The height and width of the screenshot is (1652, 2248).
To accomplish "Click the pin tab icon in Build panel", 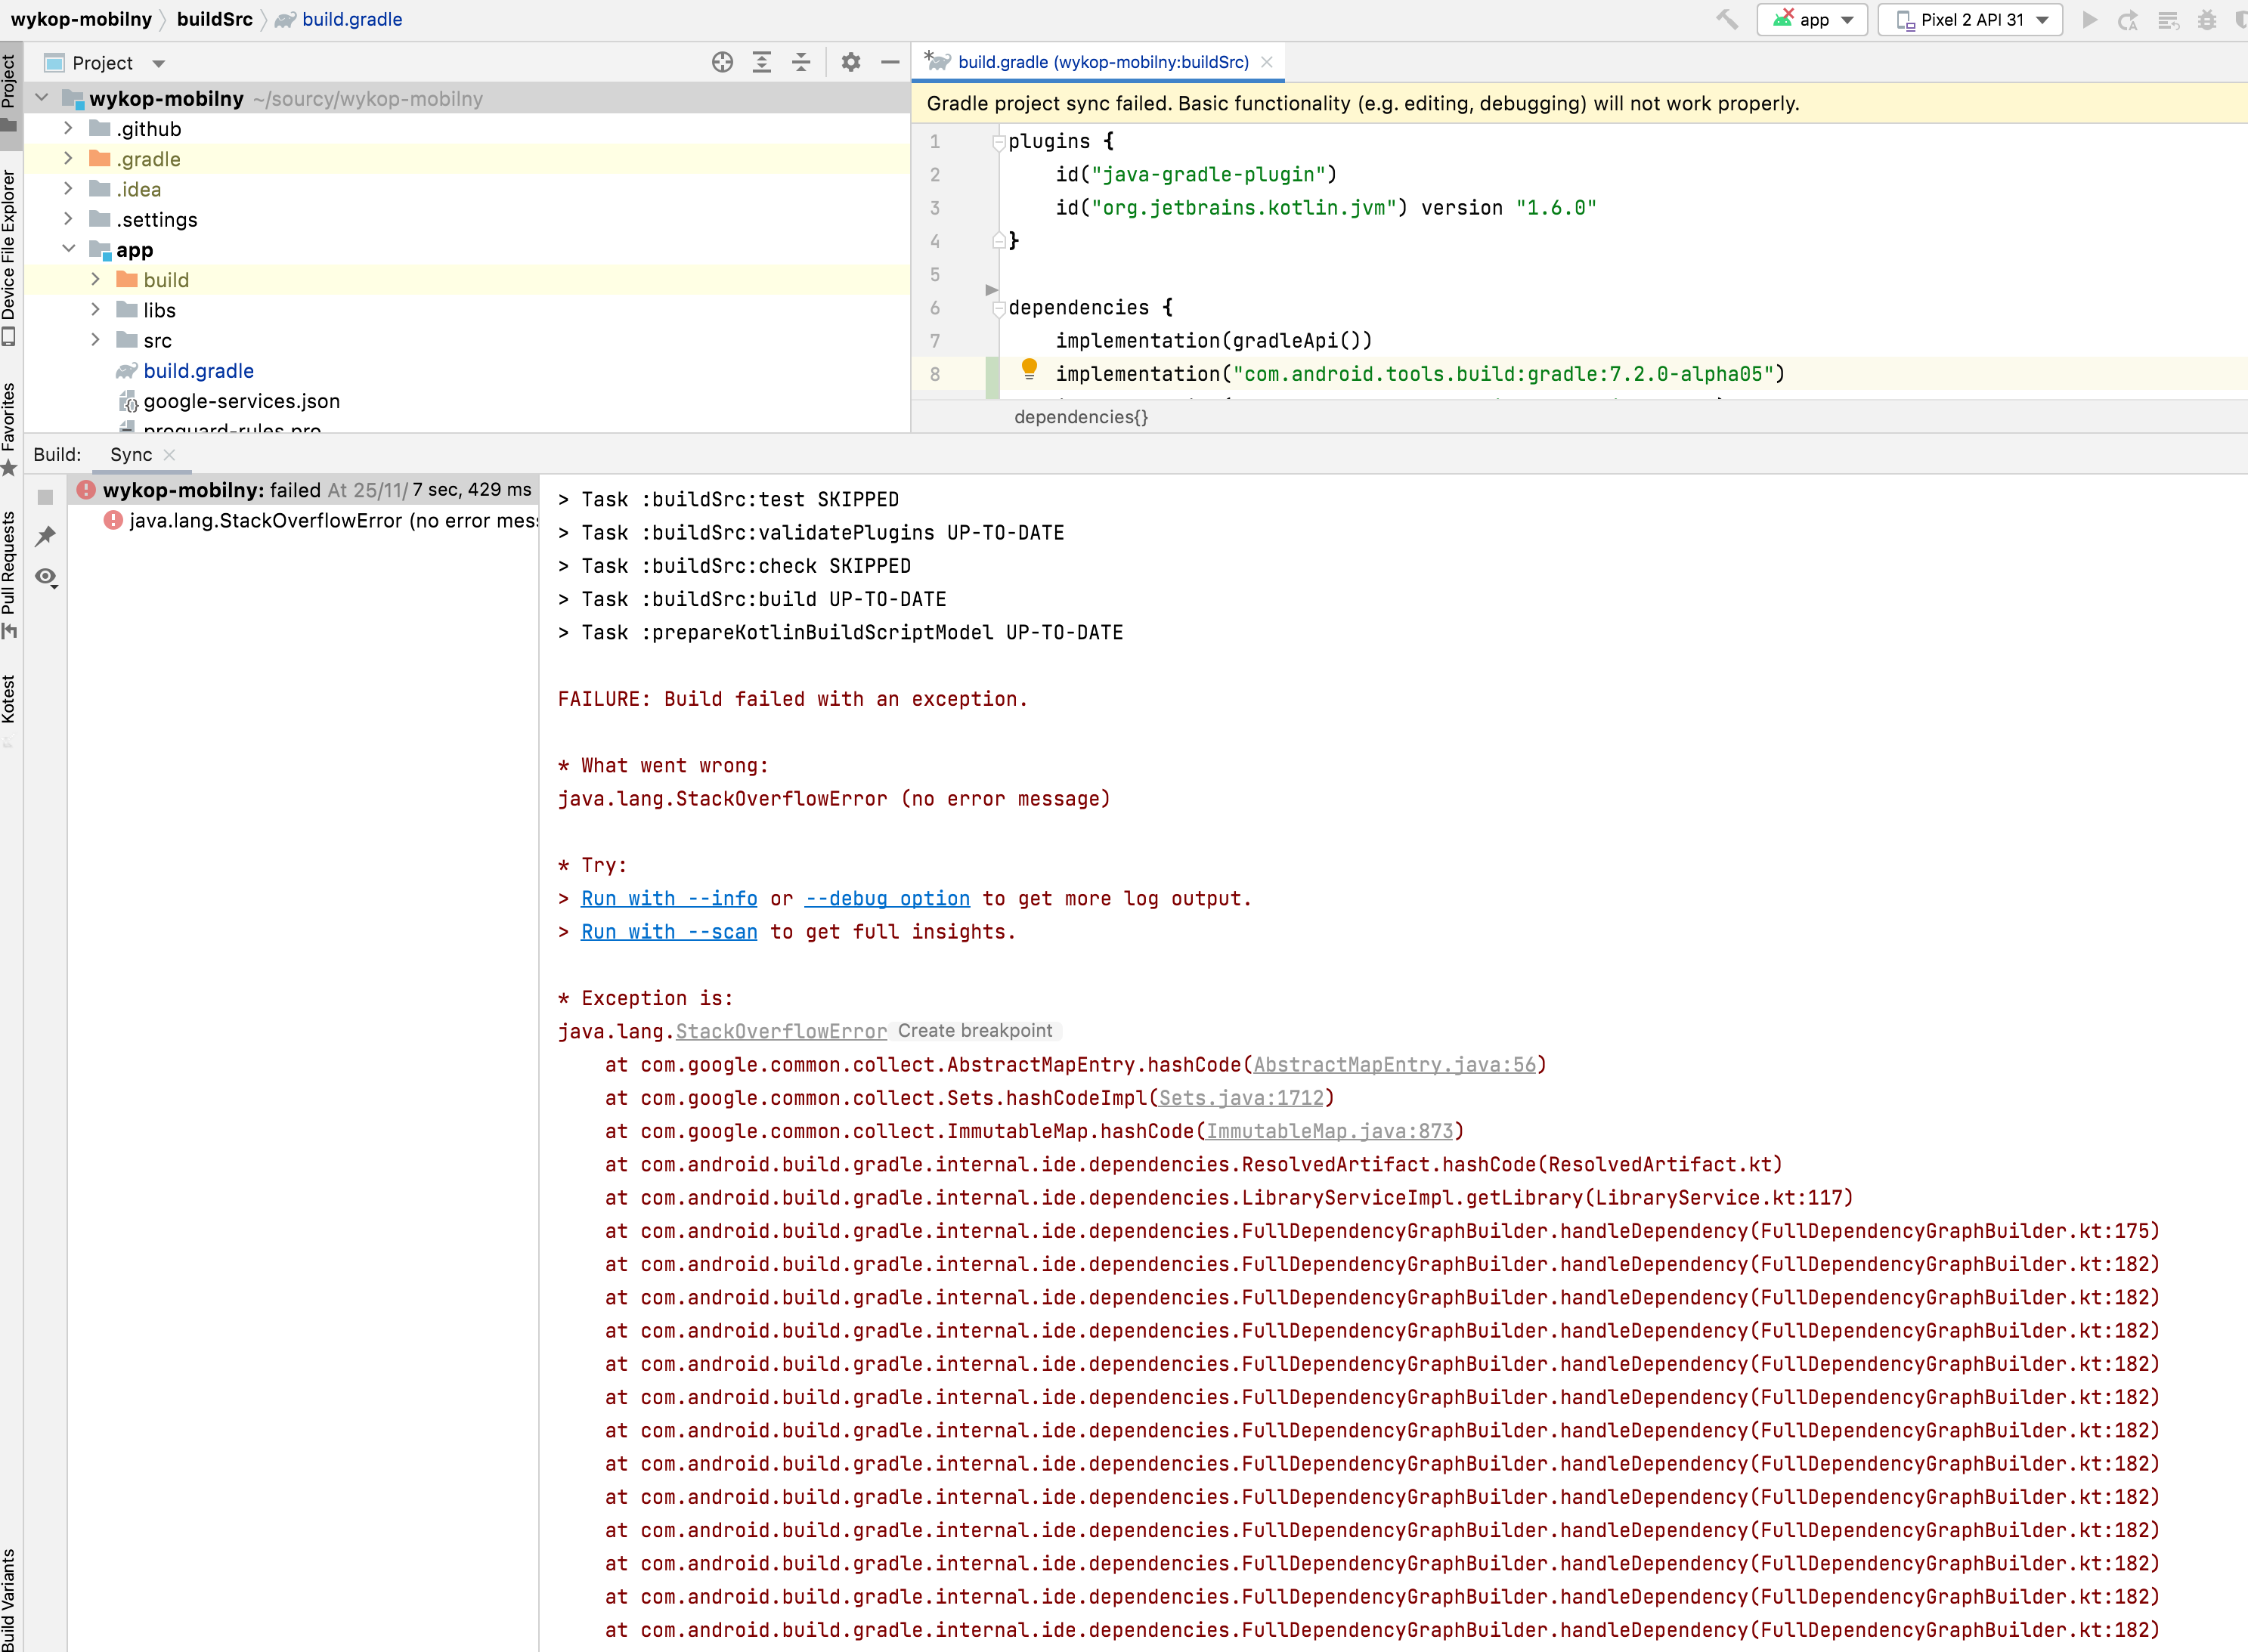I will 45,536.
